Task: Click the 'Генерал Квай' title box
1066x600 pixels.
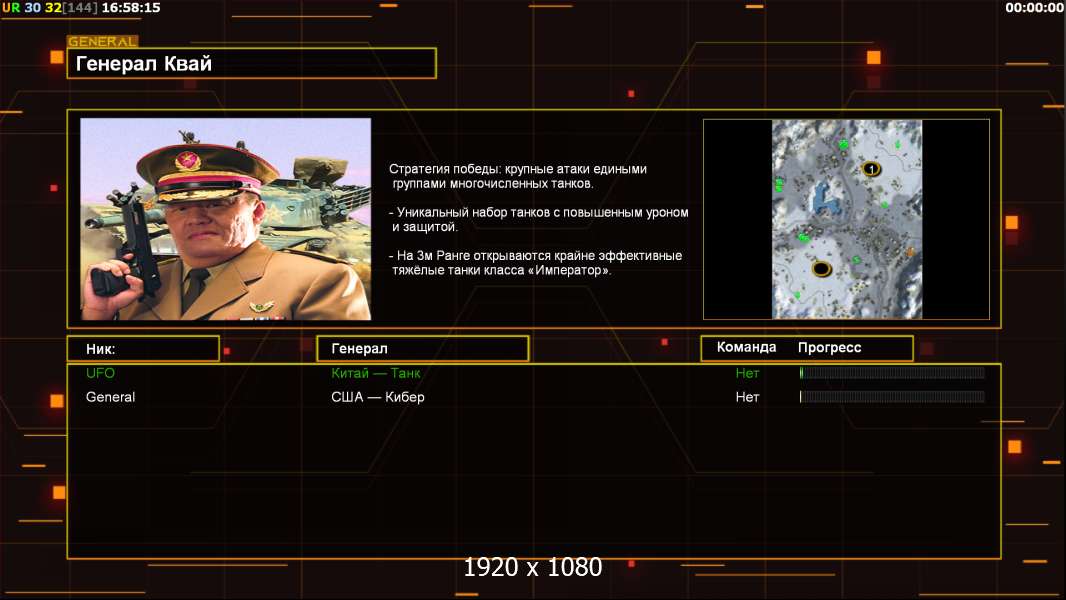Action: [x=252, y=63]
